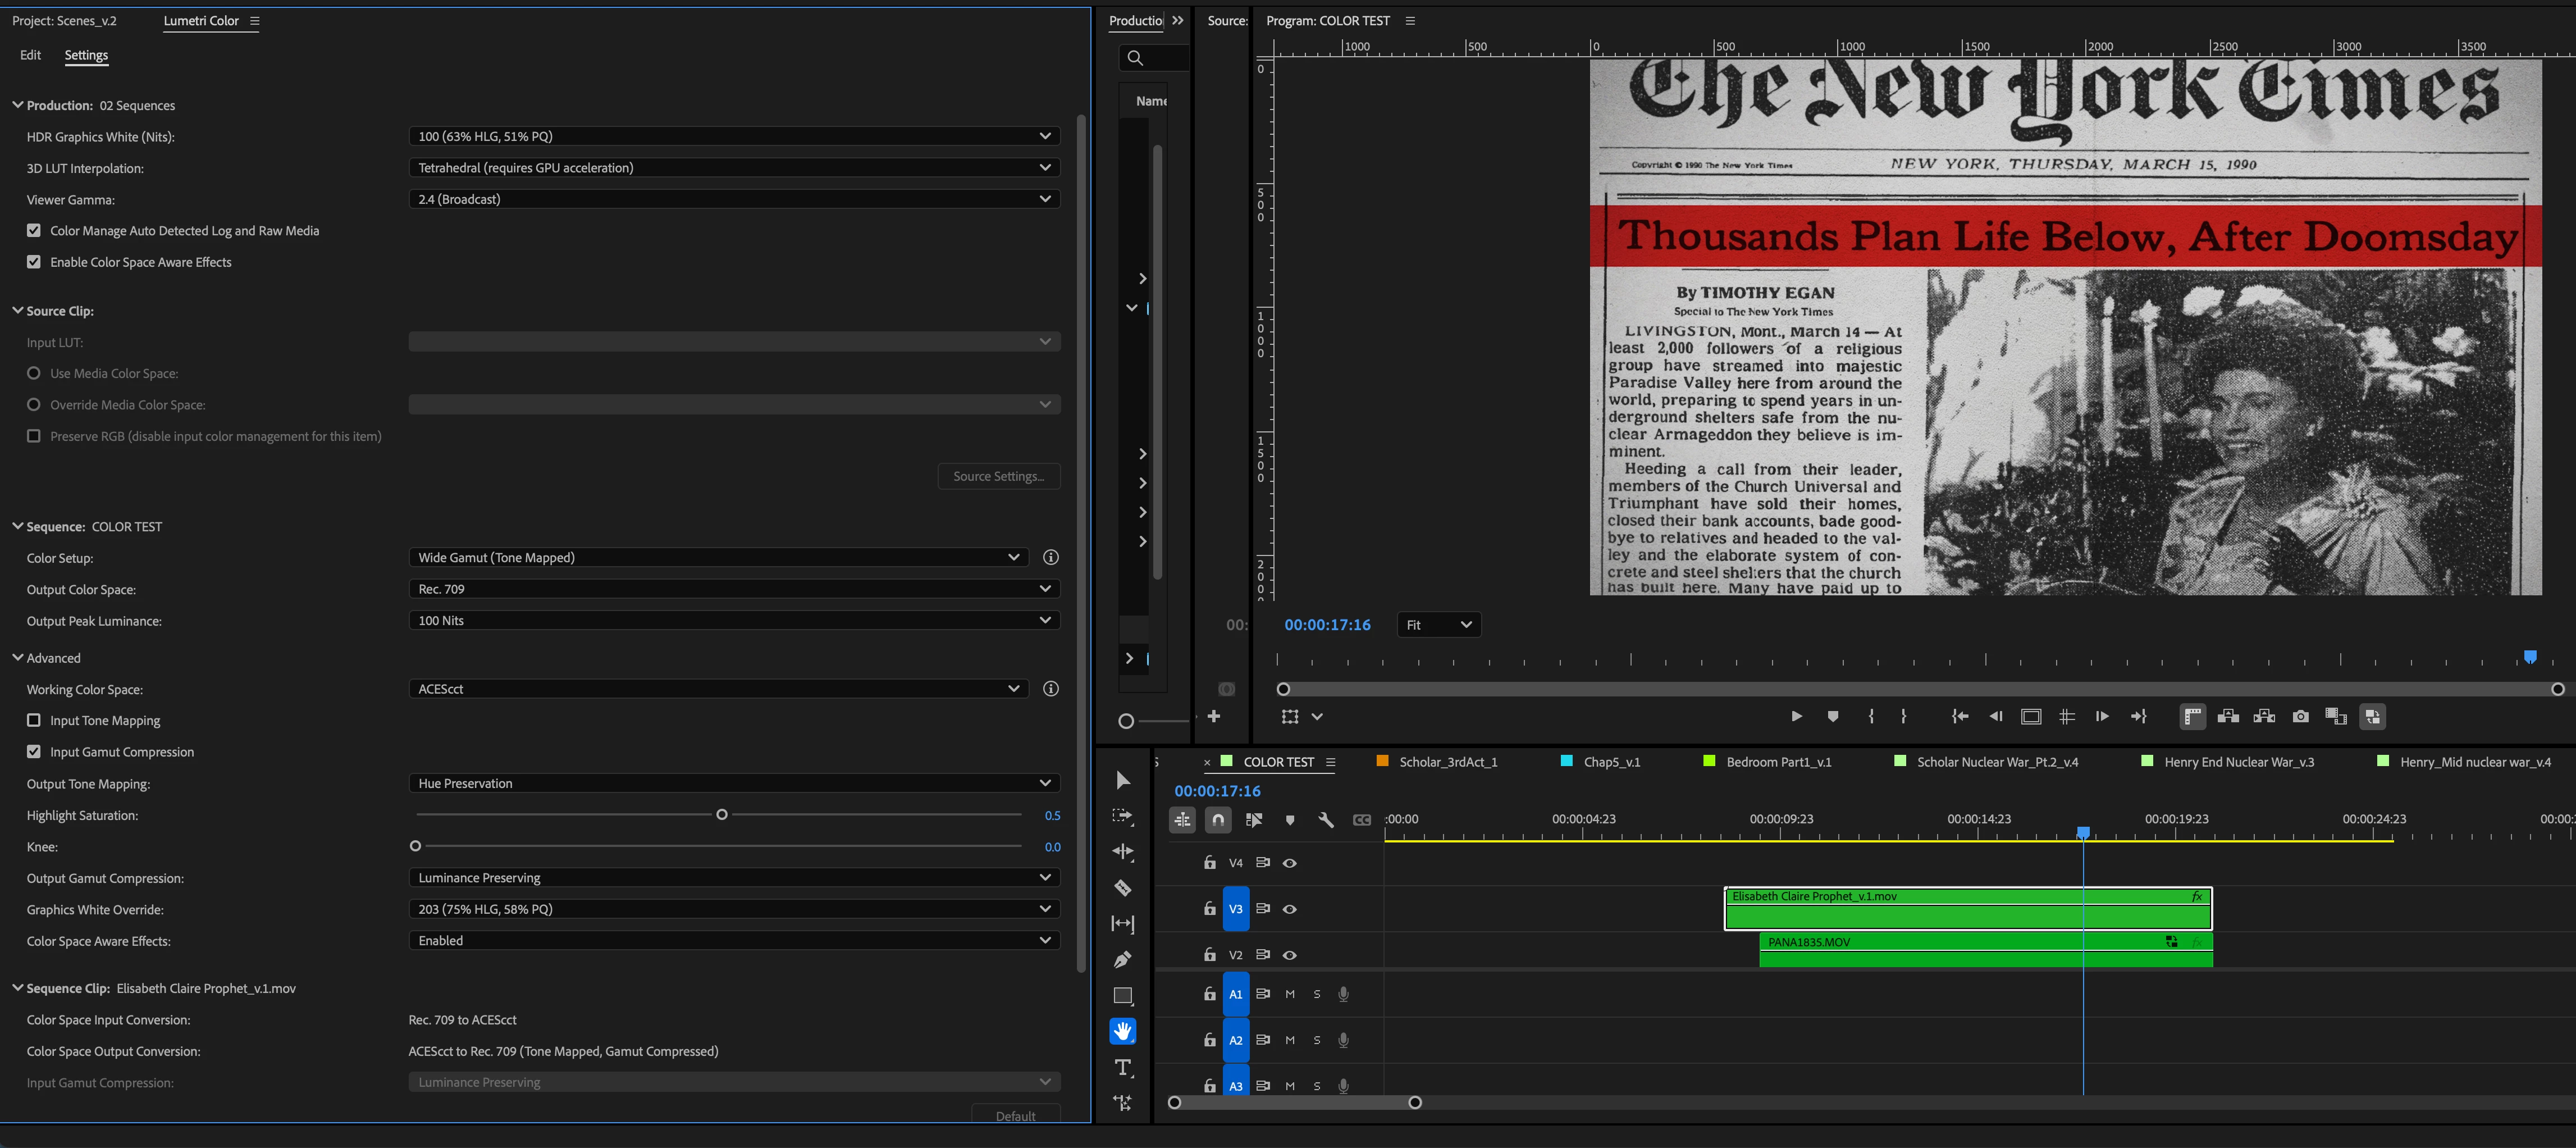
Task: Select the Razor tool
Action: (x=1122, y=888)
